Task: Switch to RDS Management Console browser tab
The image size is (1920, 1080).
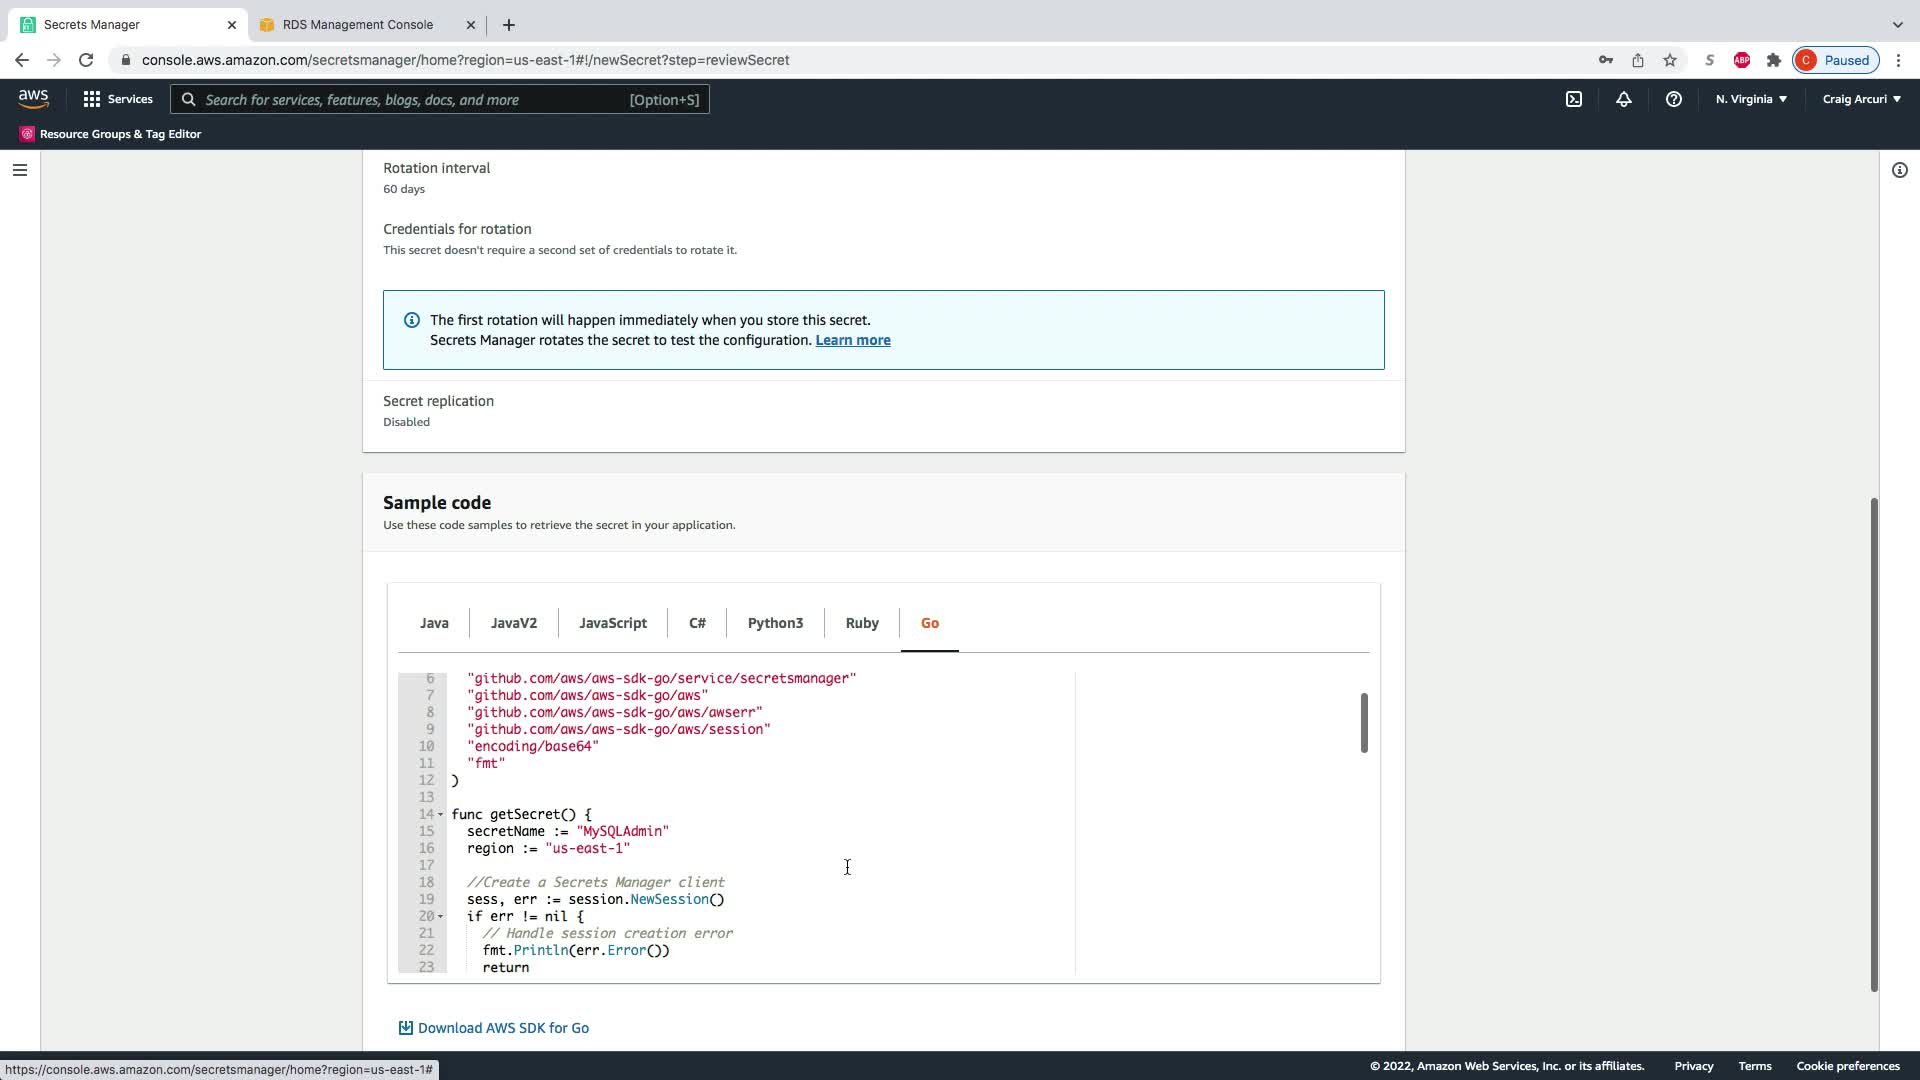Action: pos(357,24)
